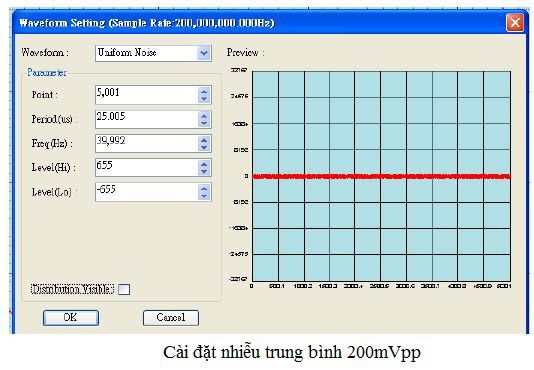Decrease Period(us) using the down spinner
The height and width of the screenshot is (370, 534).
point(204,123)
